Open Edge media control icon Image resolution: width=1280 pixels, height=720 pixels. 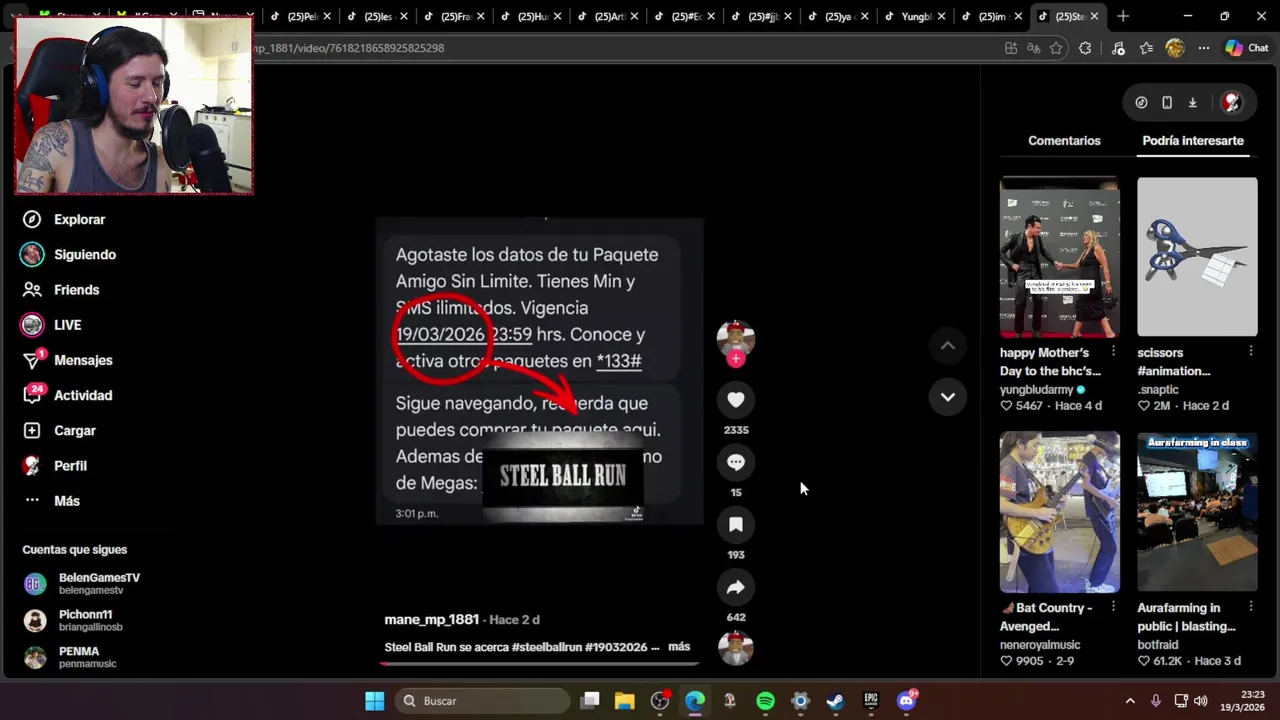click(1118, 48)
